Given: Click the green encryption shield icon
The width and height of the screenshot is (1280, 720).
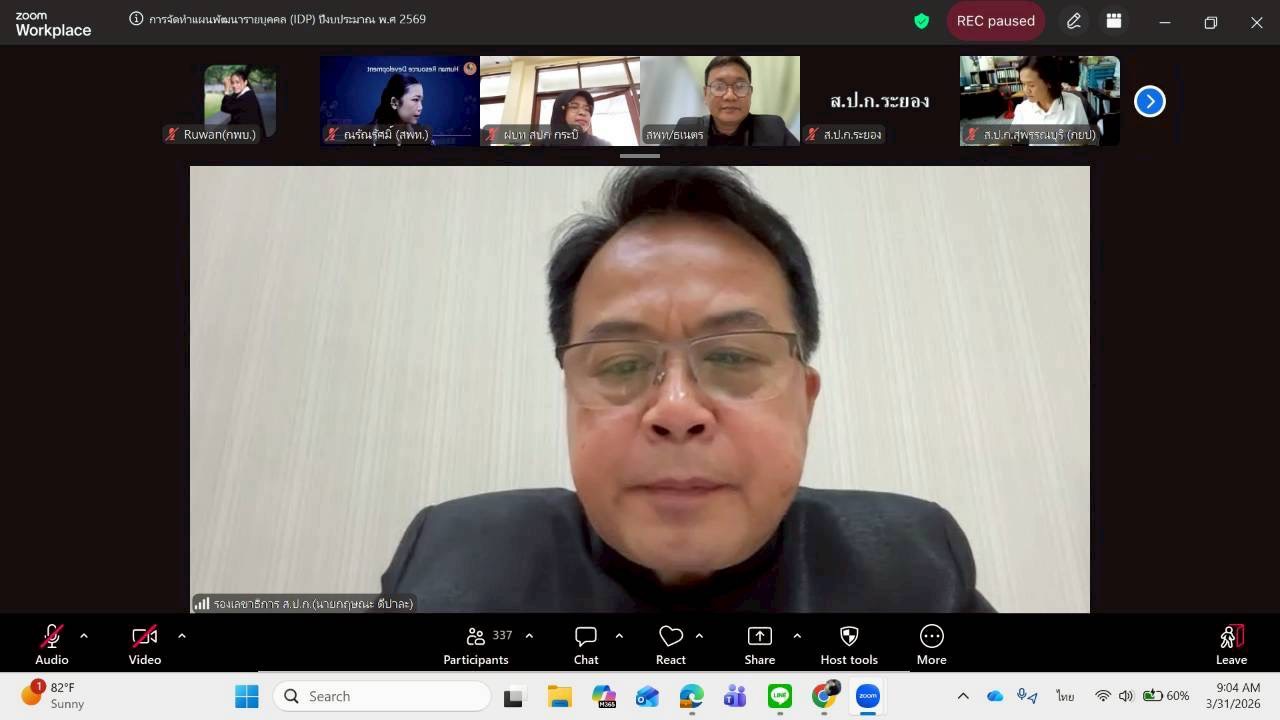Looking at the screenshot, I should pos(922,21).
